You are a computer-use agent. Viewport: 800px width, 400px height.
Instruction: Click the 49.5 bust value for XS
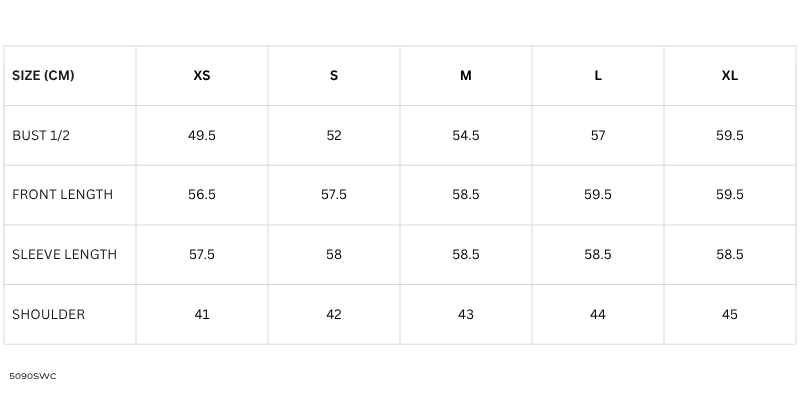[x=202, y=136]
